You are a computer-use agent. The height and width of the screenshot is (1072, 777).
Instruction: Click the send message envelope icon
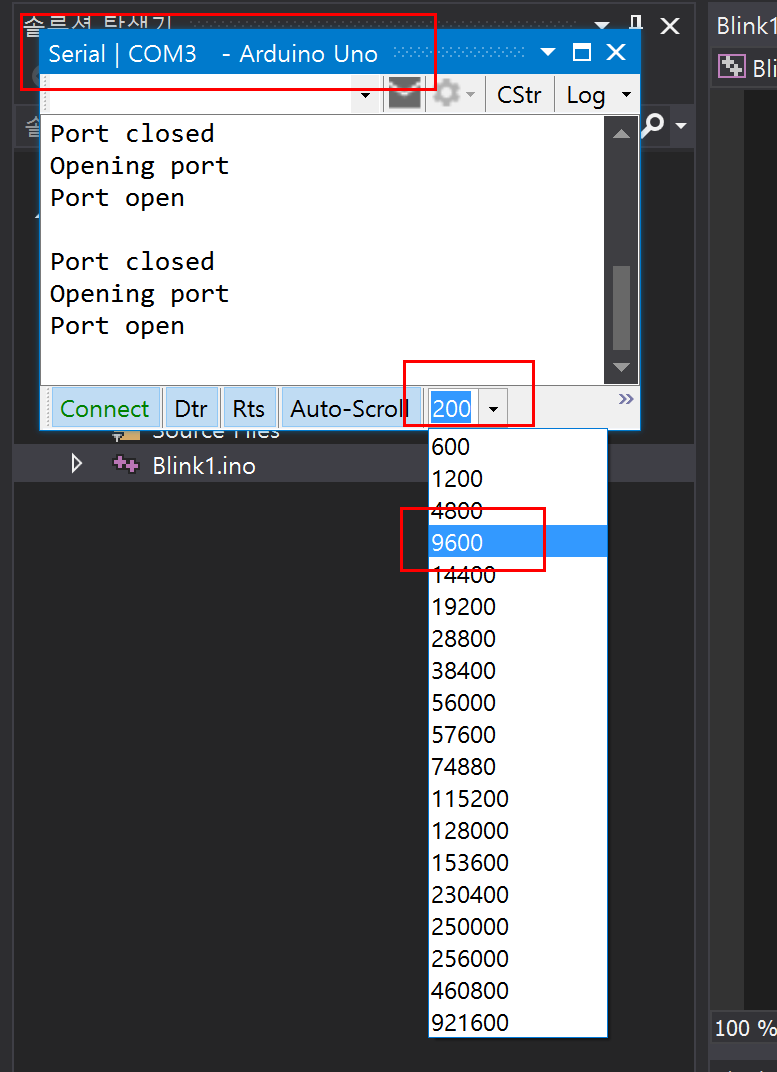(404, 94)
